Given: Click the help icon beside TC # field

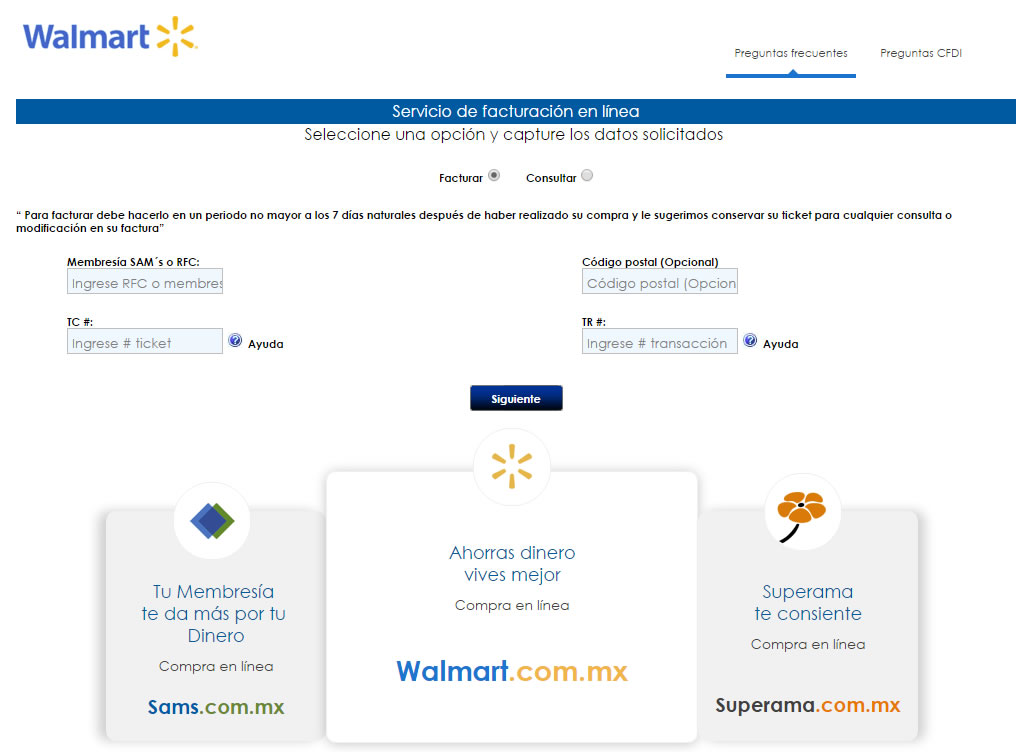Looking at the screenshot, I should pyautogui.click(x=235, y=341).
